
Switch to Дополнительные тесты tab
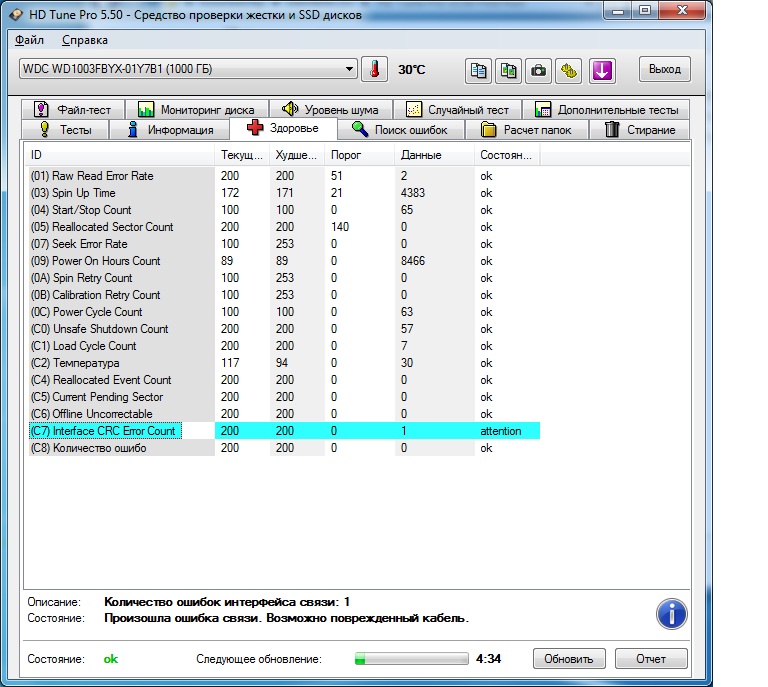click(606, 109)
